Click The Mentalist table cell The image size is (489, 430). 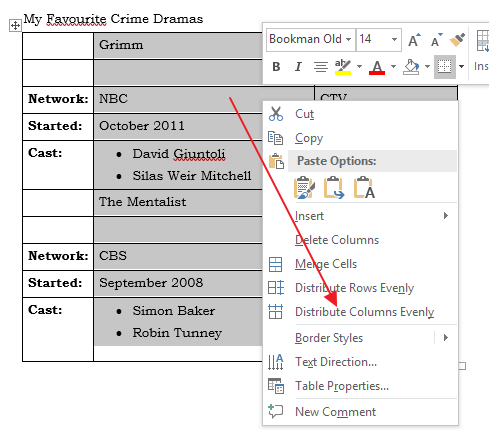[x=178, y=202]
